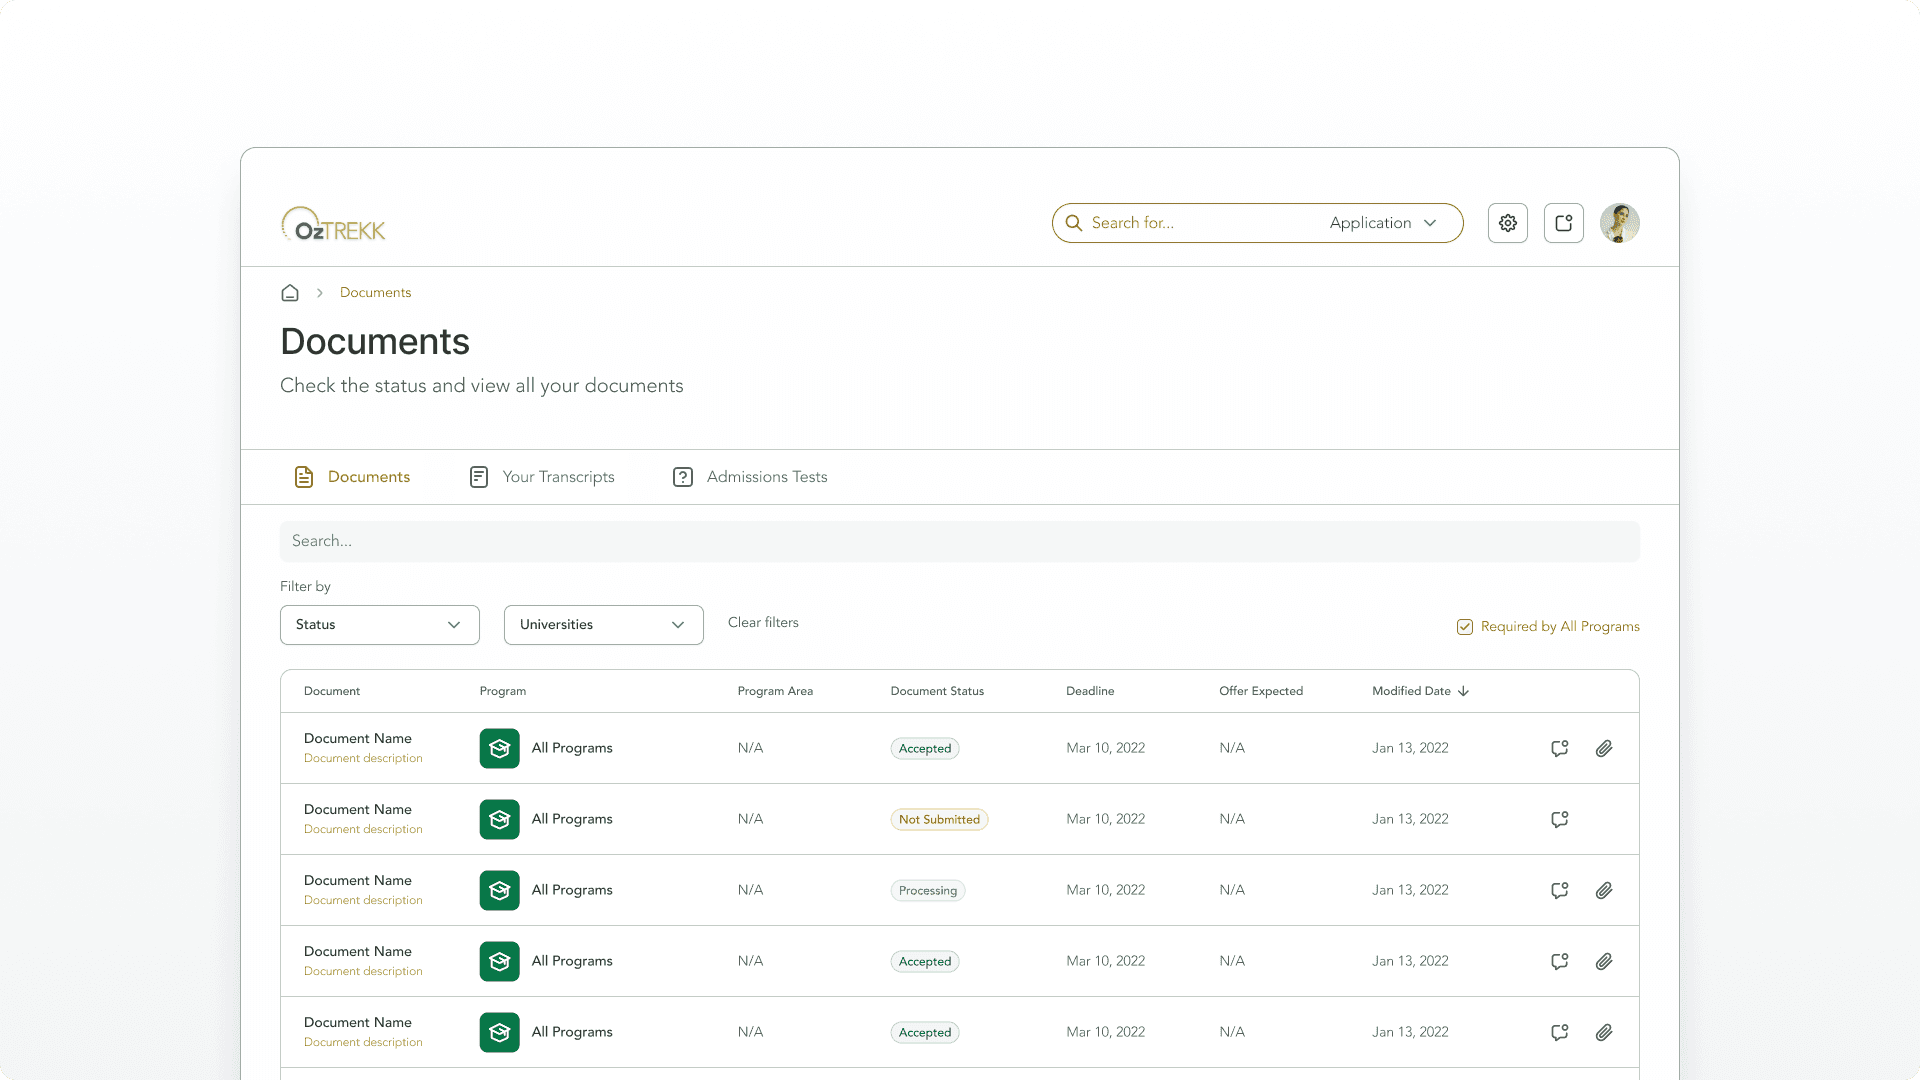Expand the Application search scope dropdown
1920x1080 pixels.
click(1383, 223)
